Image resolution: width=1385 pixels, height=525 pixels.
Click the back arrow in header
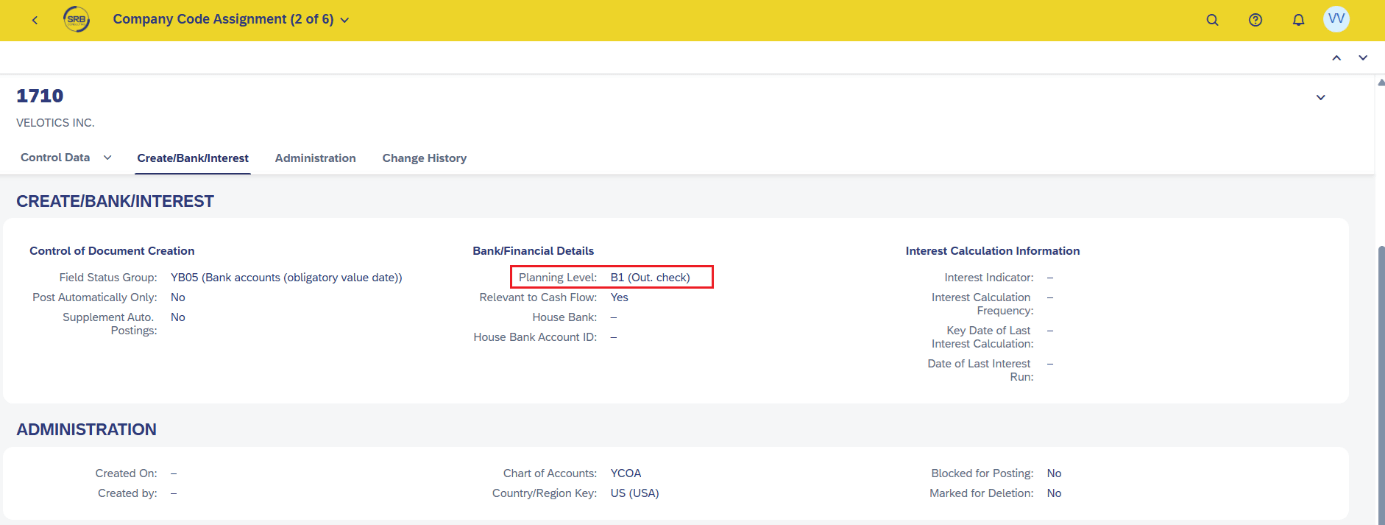35,20
